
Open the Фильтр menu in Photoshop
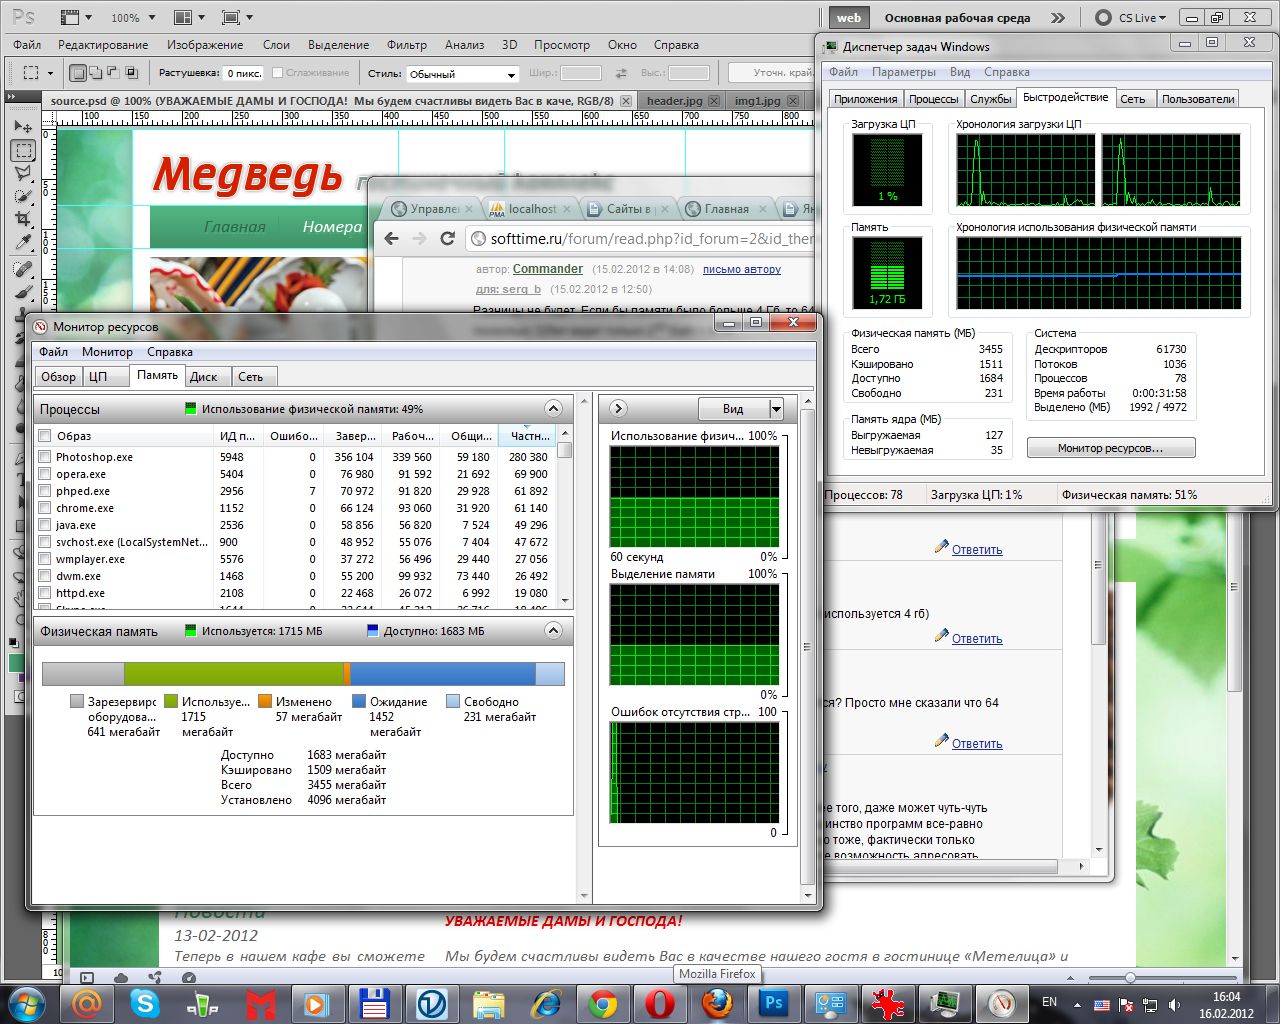(406, 45)
